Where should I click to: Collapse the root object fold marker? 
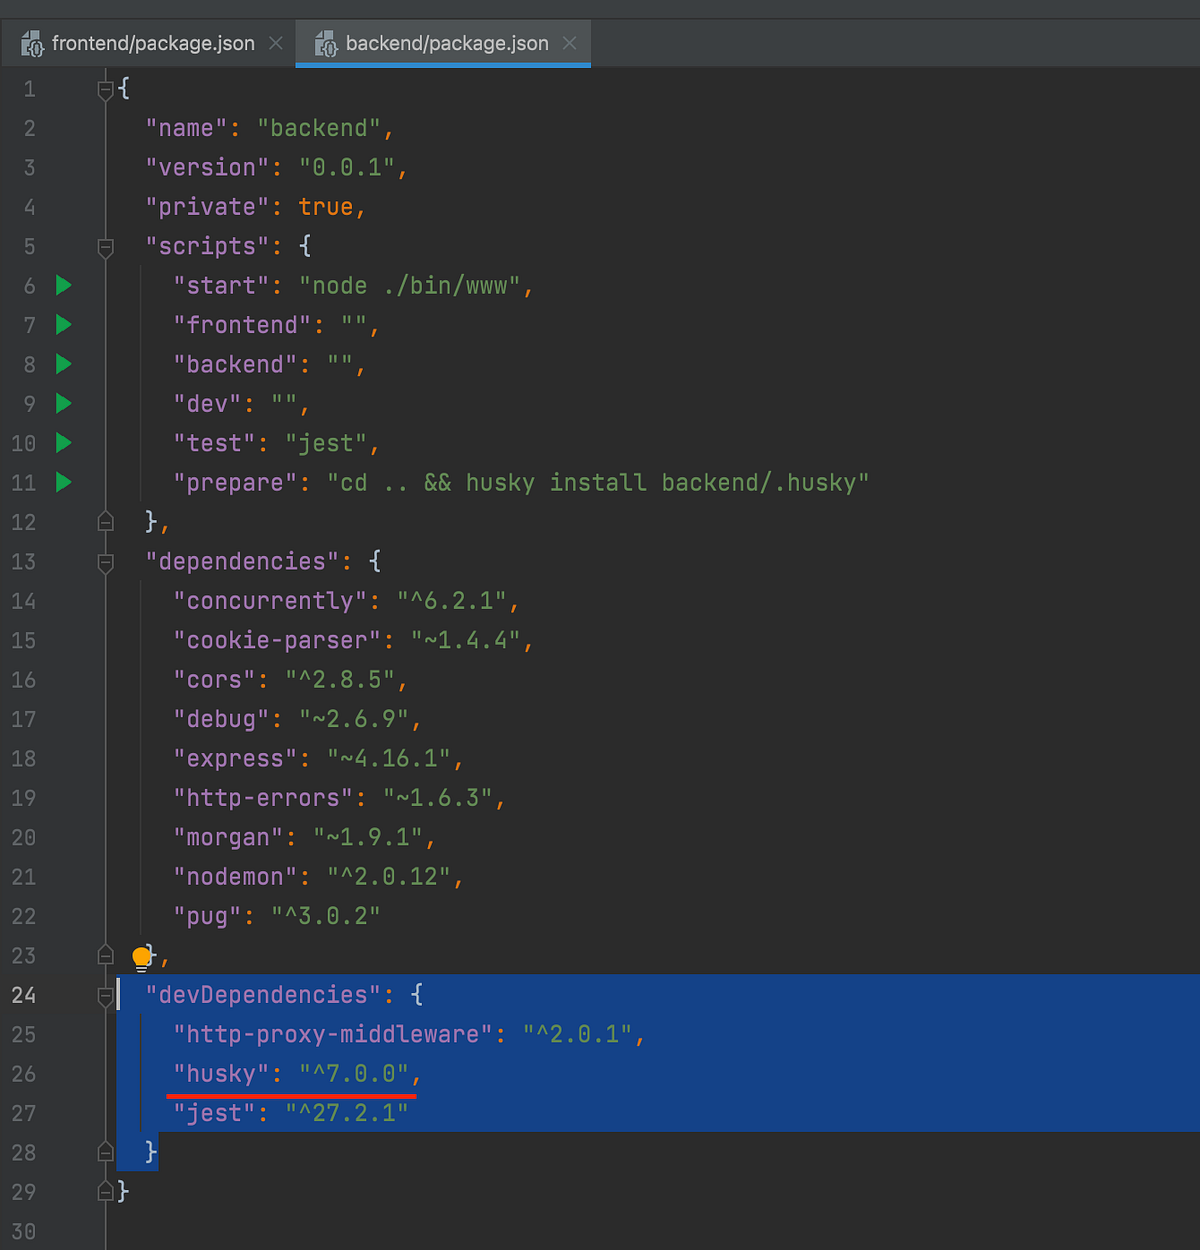[105, 90]
